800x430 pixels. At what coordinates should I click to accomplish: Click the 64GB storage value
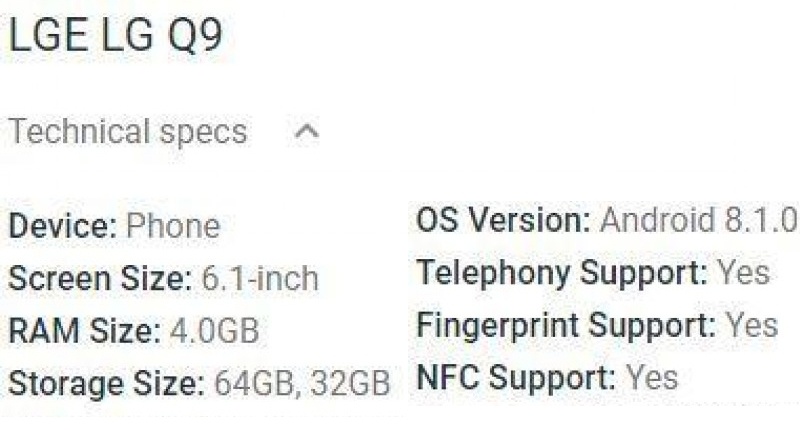click(x=254, y=383)
